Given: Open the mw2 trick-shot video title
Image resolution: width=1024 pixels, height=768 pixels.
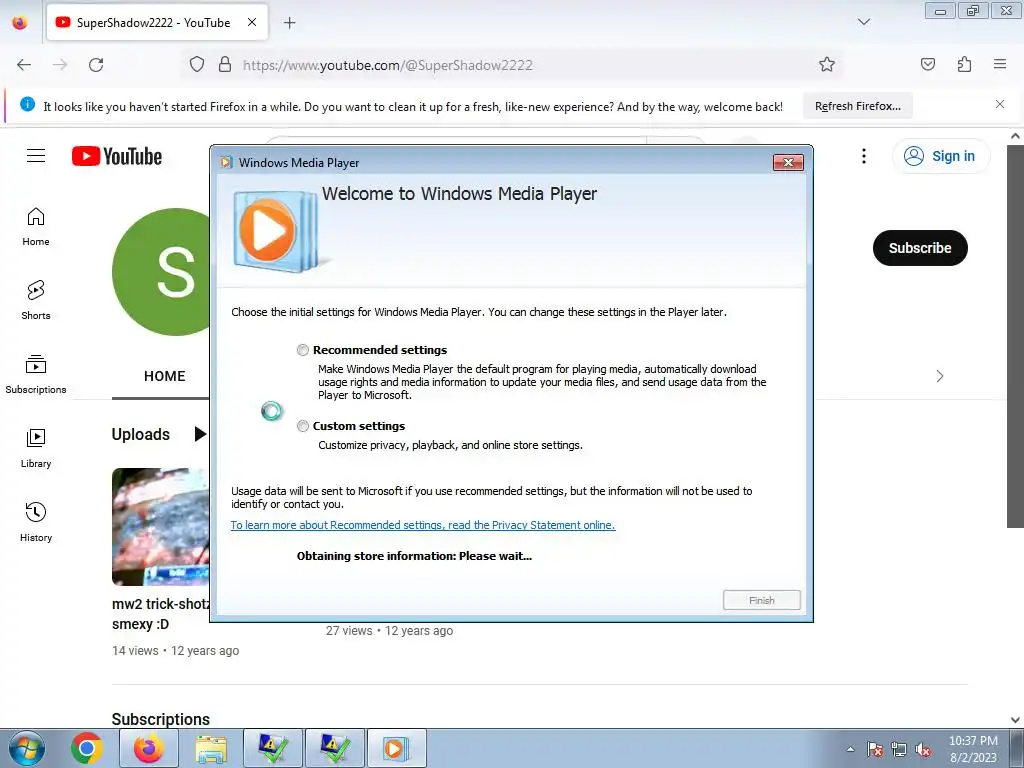Looking at the screenshot, I should point(161,614).
